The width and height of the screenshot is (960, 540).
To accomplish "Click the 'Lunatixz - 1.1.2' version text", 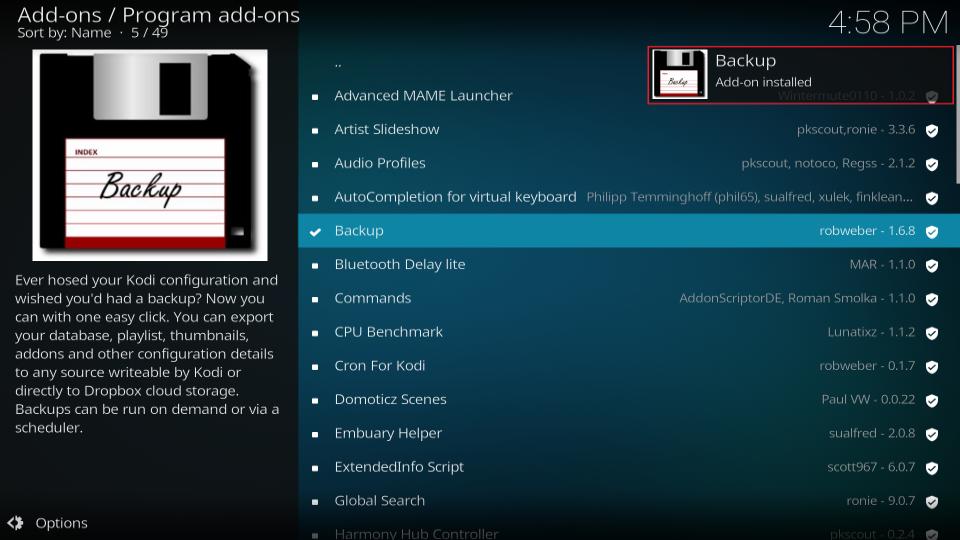I will pyautogui.click(x=871, y=332).
